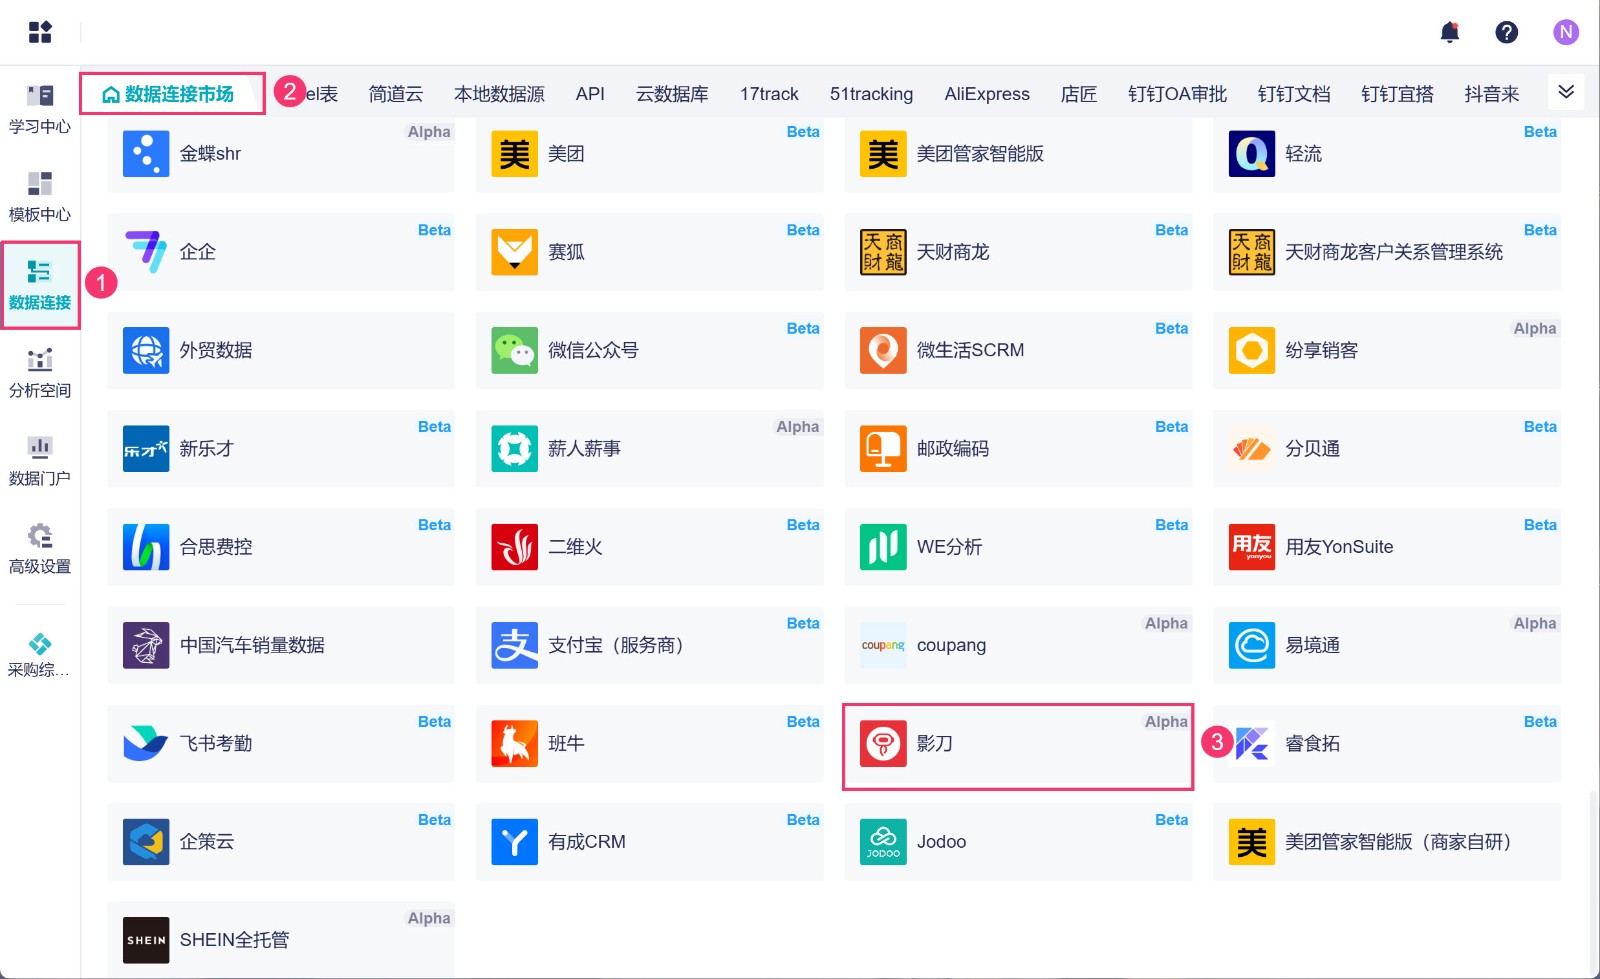This screenshot has height=979, width=1600.
Task: Click the SHEIN全托管 icon
Action: coord(146,940)
